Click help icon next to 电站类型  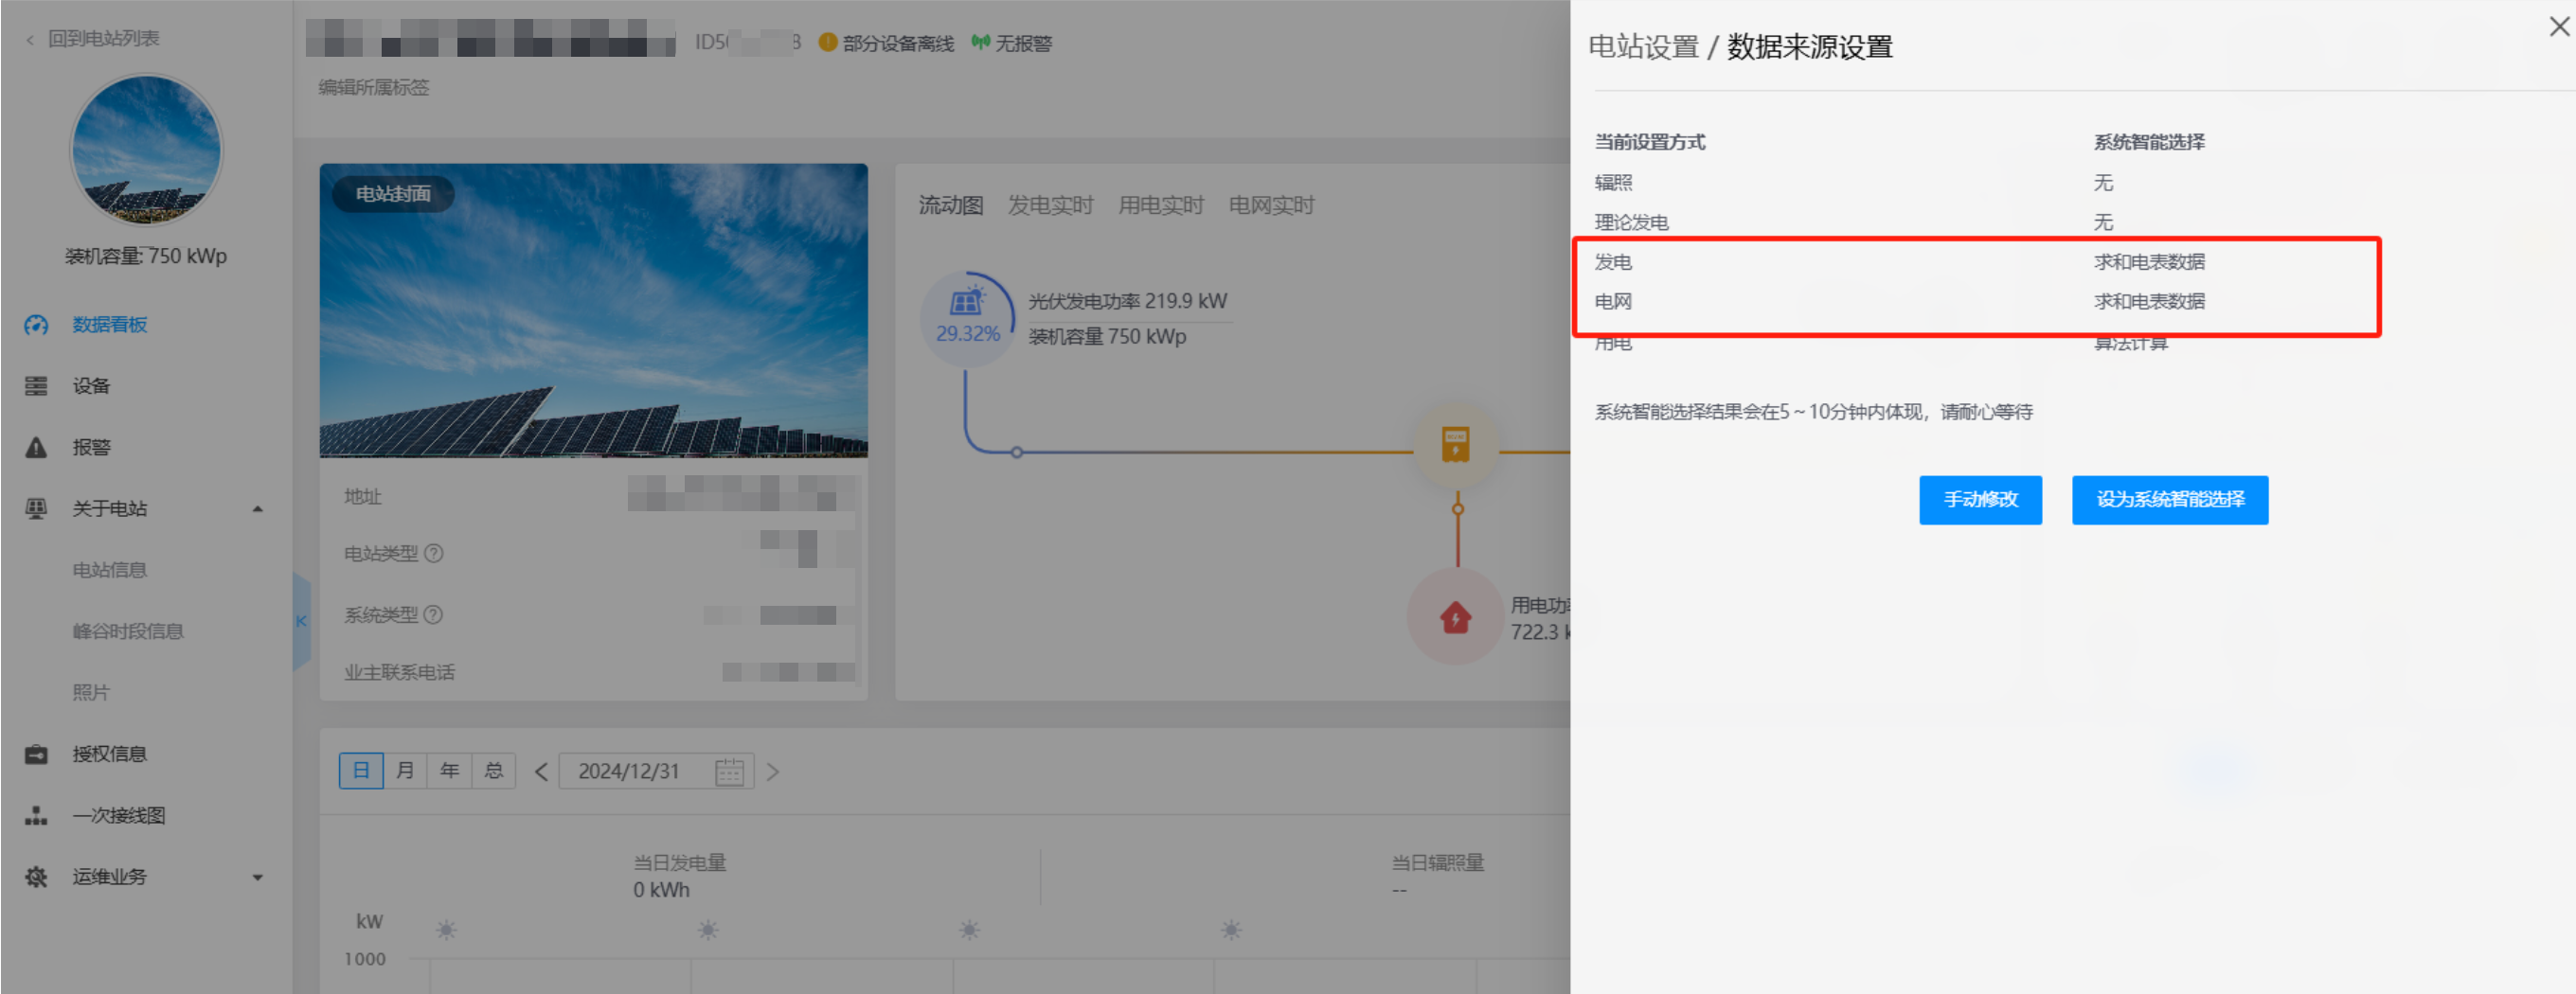point(434,554)
